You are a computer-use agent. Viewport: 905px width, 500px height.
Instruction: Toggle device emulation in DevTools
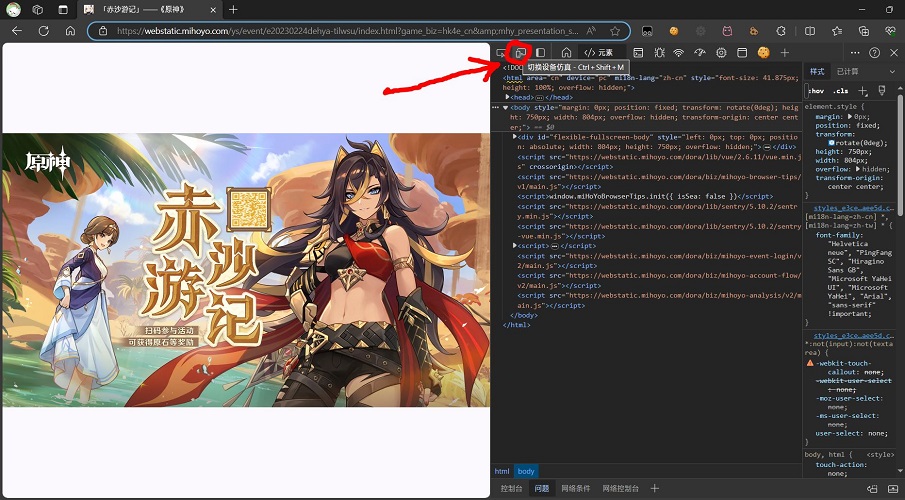pyautogui.click(x=520, y=52)
